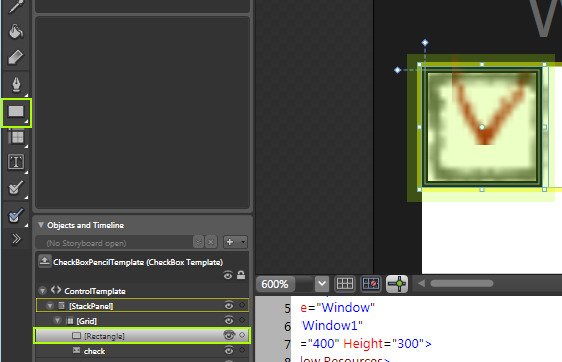Select the Pen tool
The height and width of the screenshot is (362, 562).
[16, 84]
